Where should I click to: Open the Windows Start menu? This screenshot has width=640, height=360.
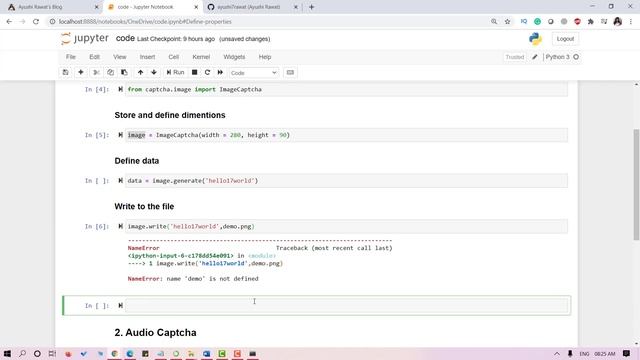[x=7, y=353]
